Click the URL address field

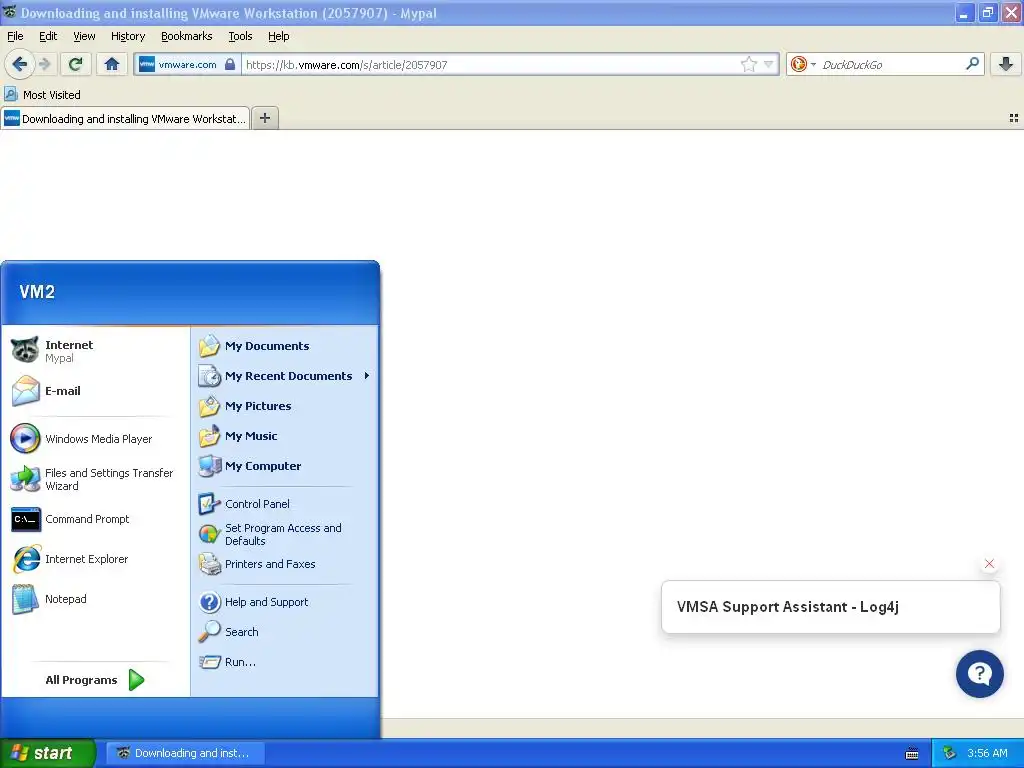[x=490, y=64]
